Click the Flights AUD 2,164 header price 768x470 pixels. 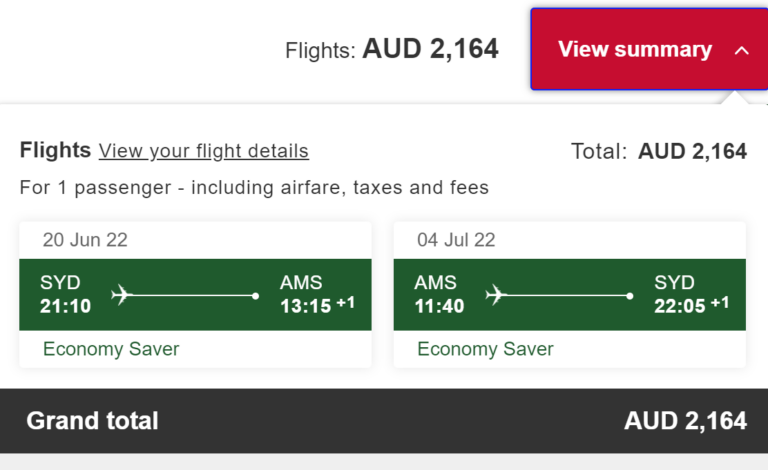(430, 49)
